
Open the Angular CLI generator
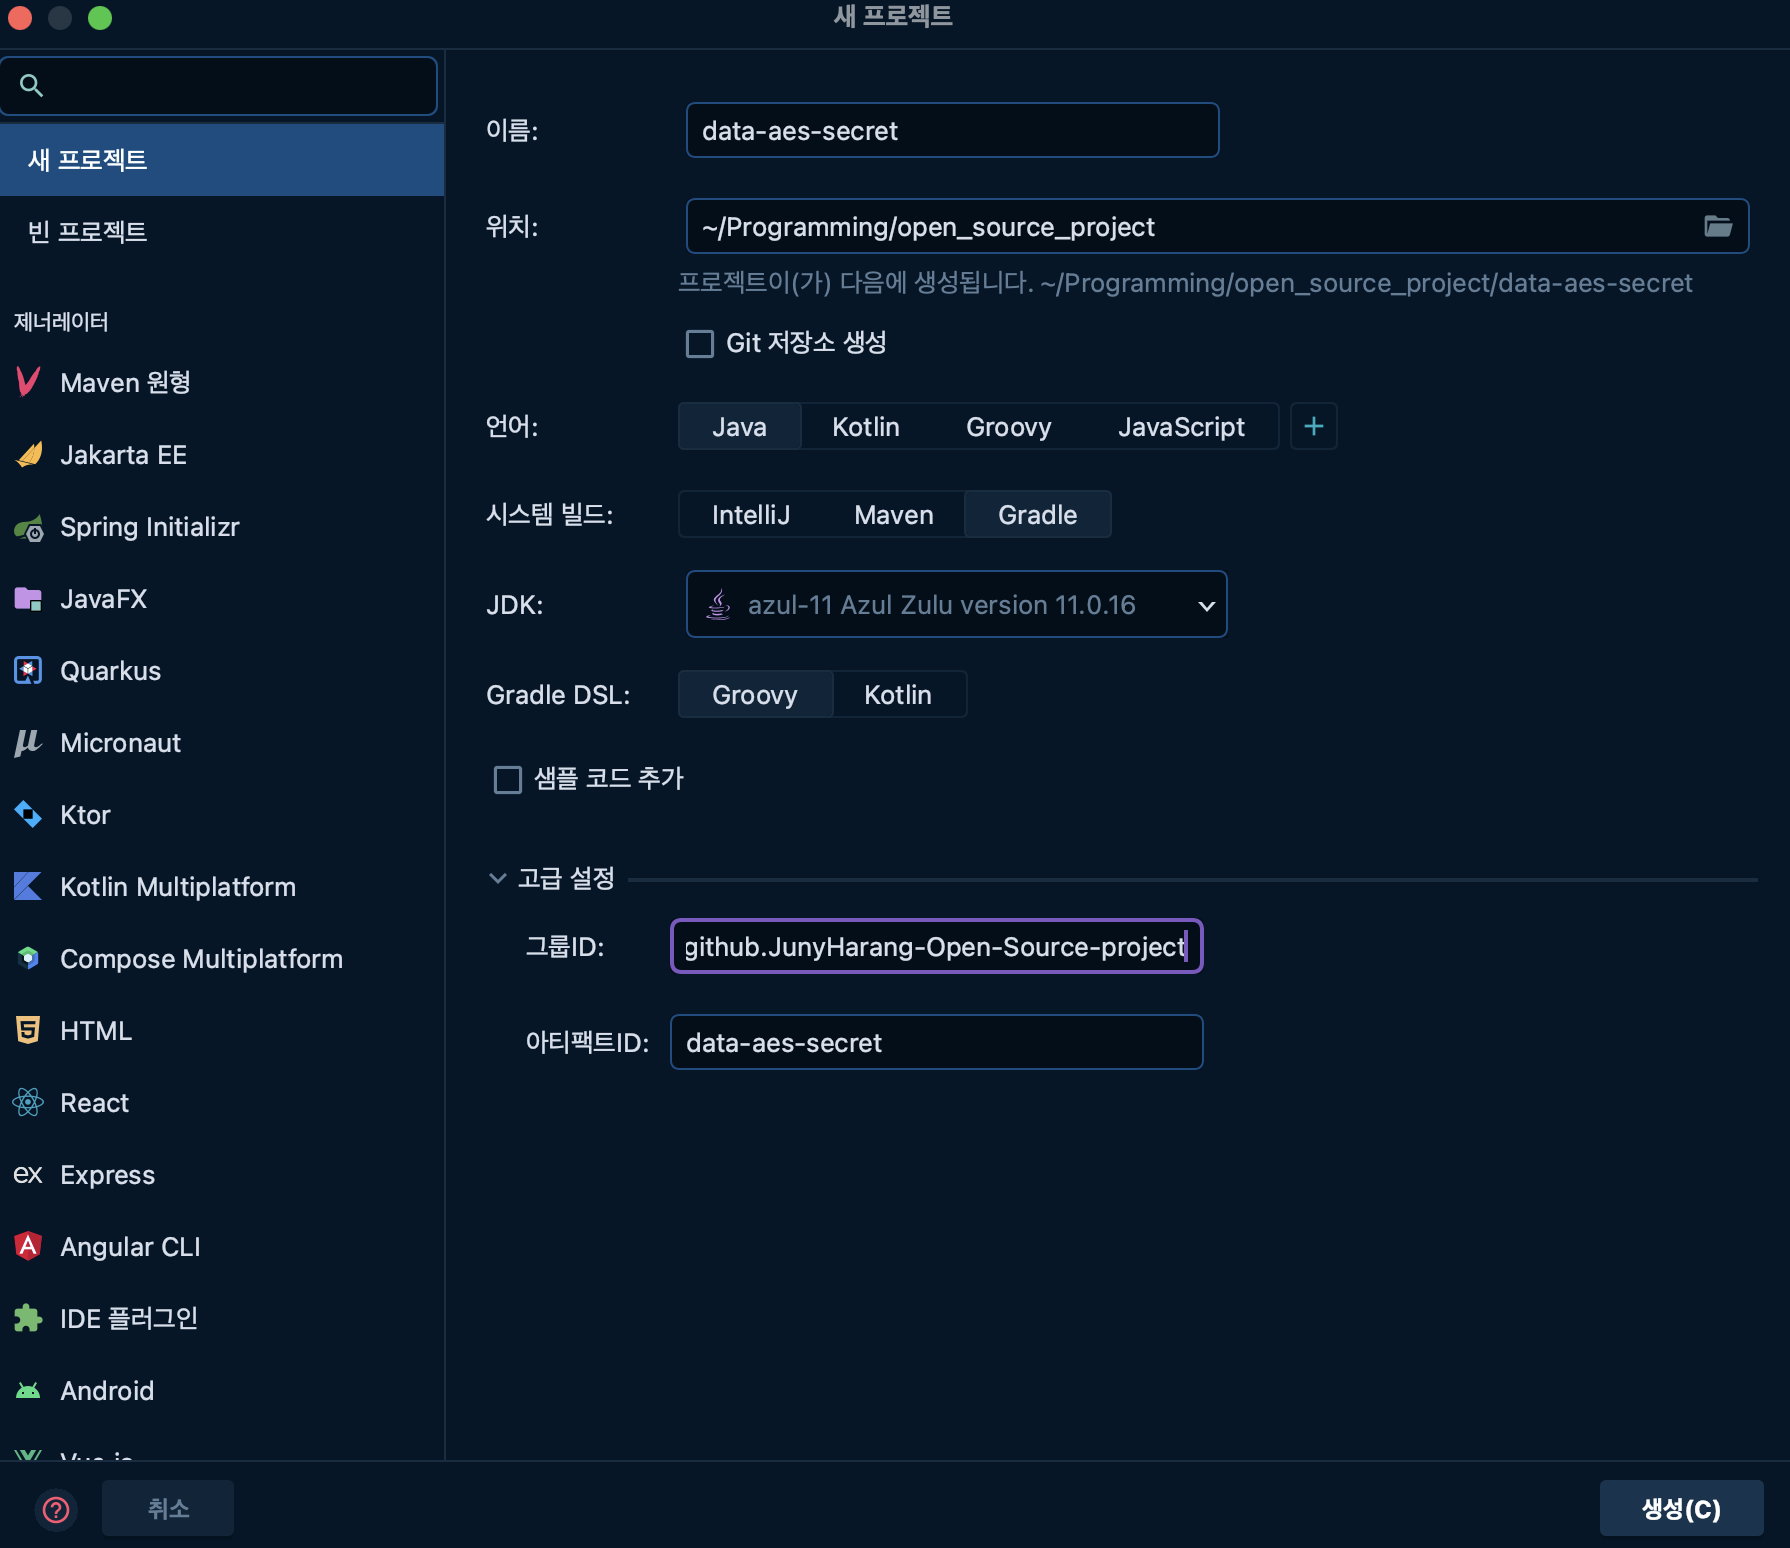click(x=222, y=1247)
